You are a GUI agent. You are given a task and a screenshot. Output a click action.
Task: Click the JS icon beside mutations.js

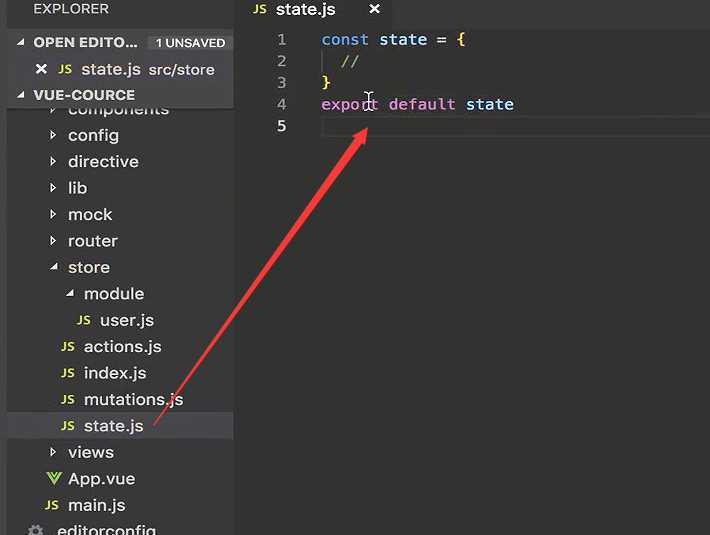pos(67,399)
